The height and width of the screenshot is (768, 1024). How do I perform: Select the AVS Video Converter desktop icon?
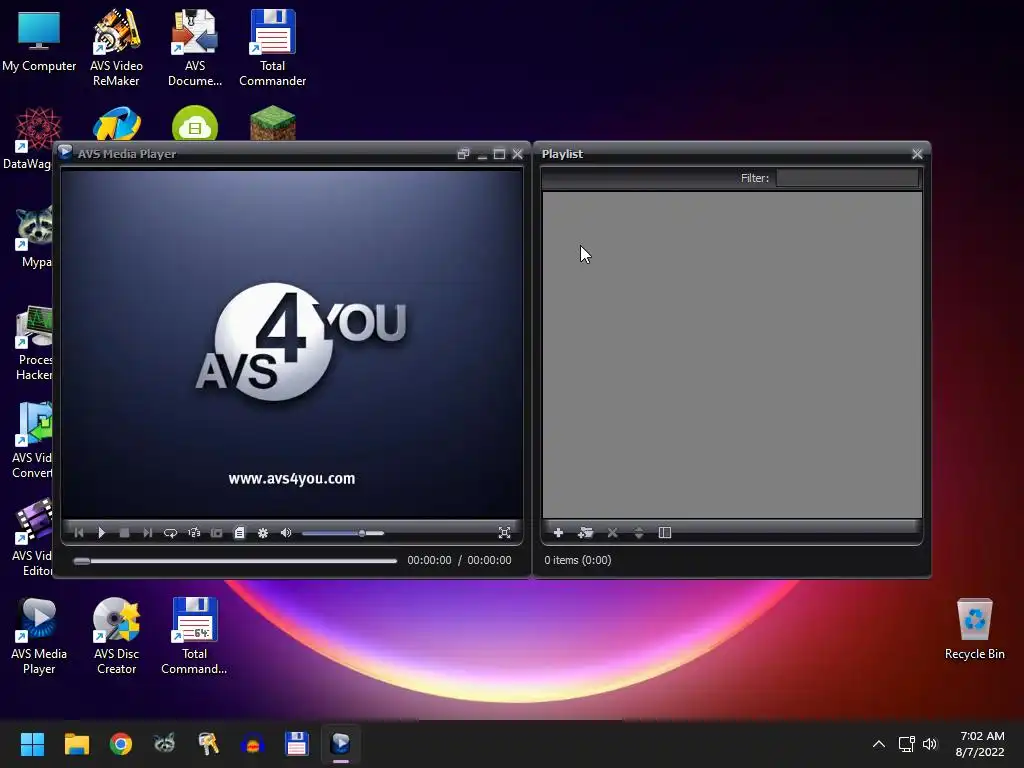click(x=32, y=440)
